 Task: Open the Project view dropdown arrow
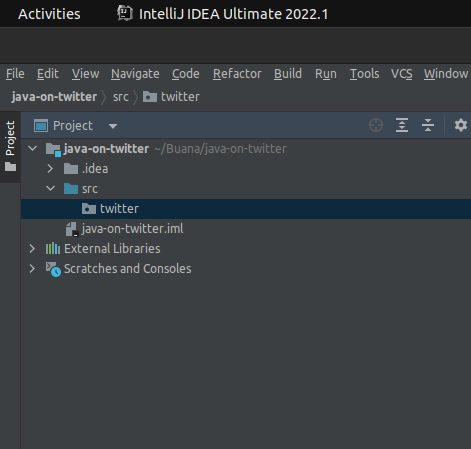113,126
